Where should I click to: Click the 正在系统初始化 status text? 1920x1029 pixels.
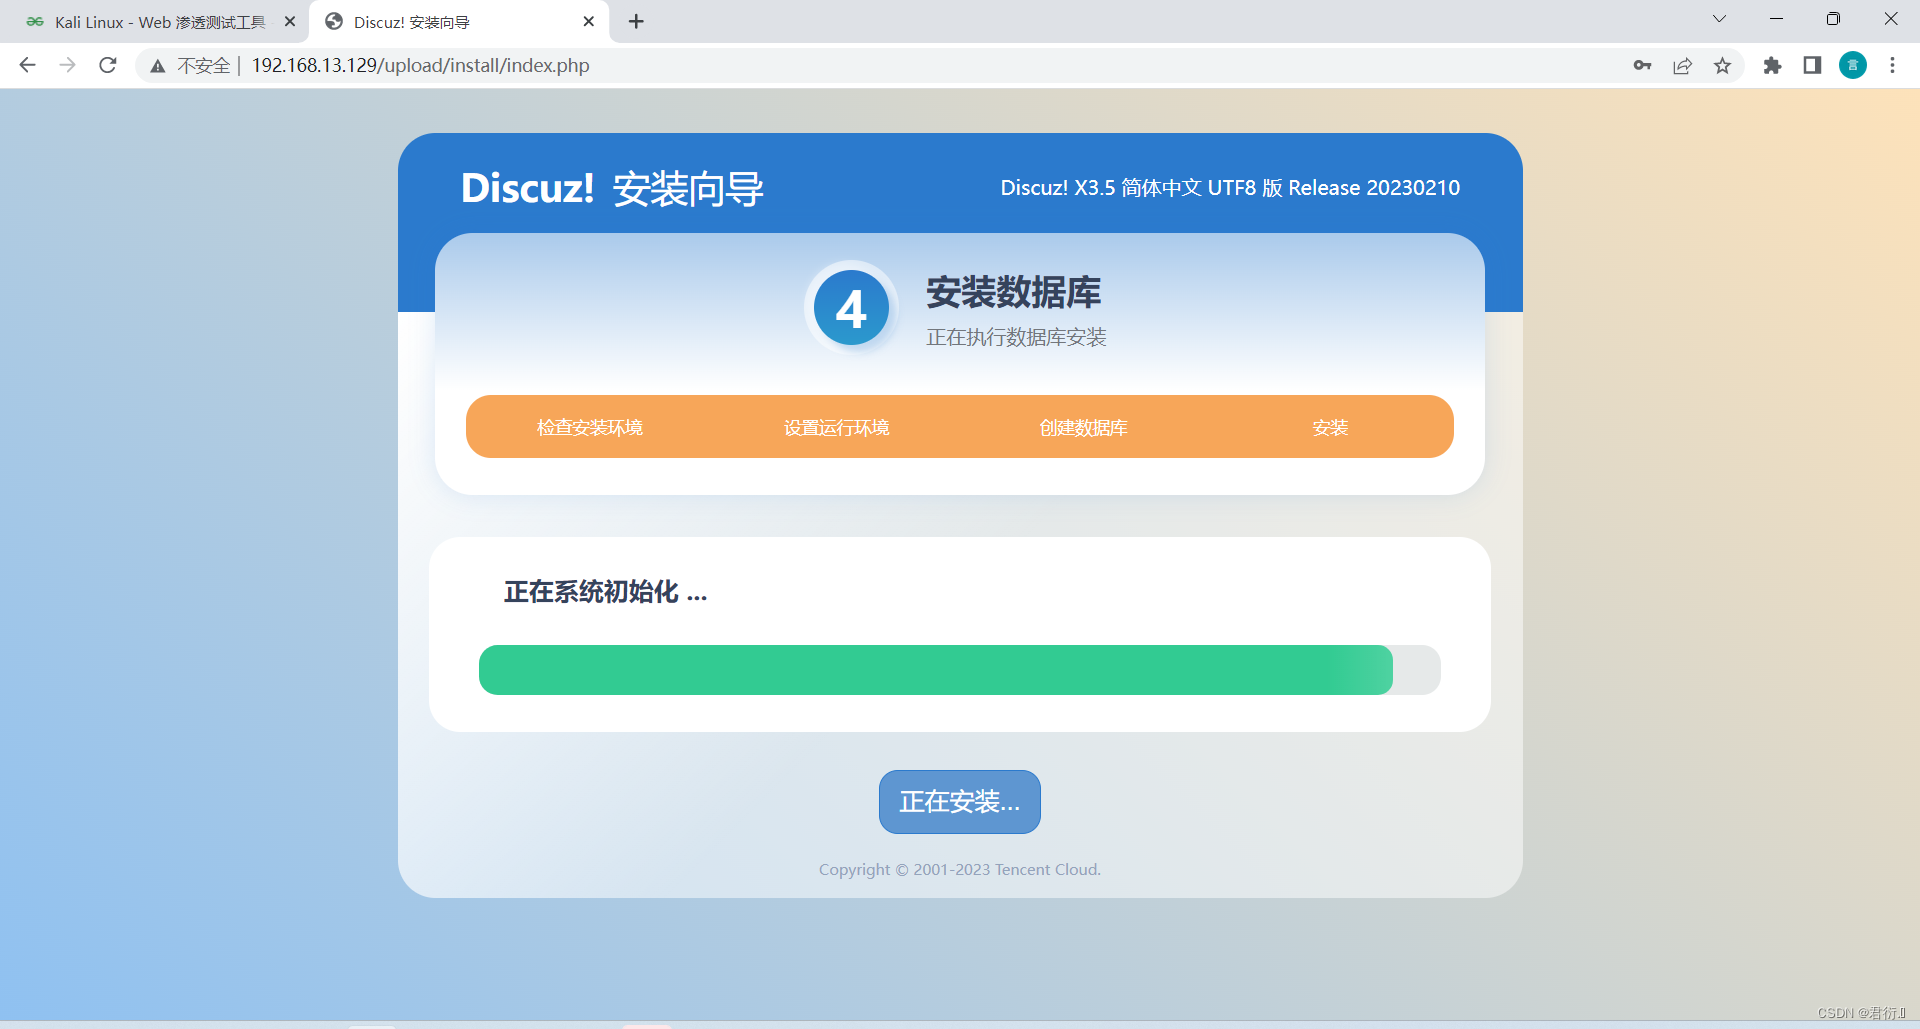[605, 592]
